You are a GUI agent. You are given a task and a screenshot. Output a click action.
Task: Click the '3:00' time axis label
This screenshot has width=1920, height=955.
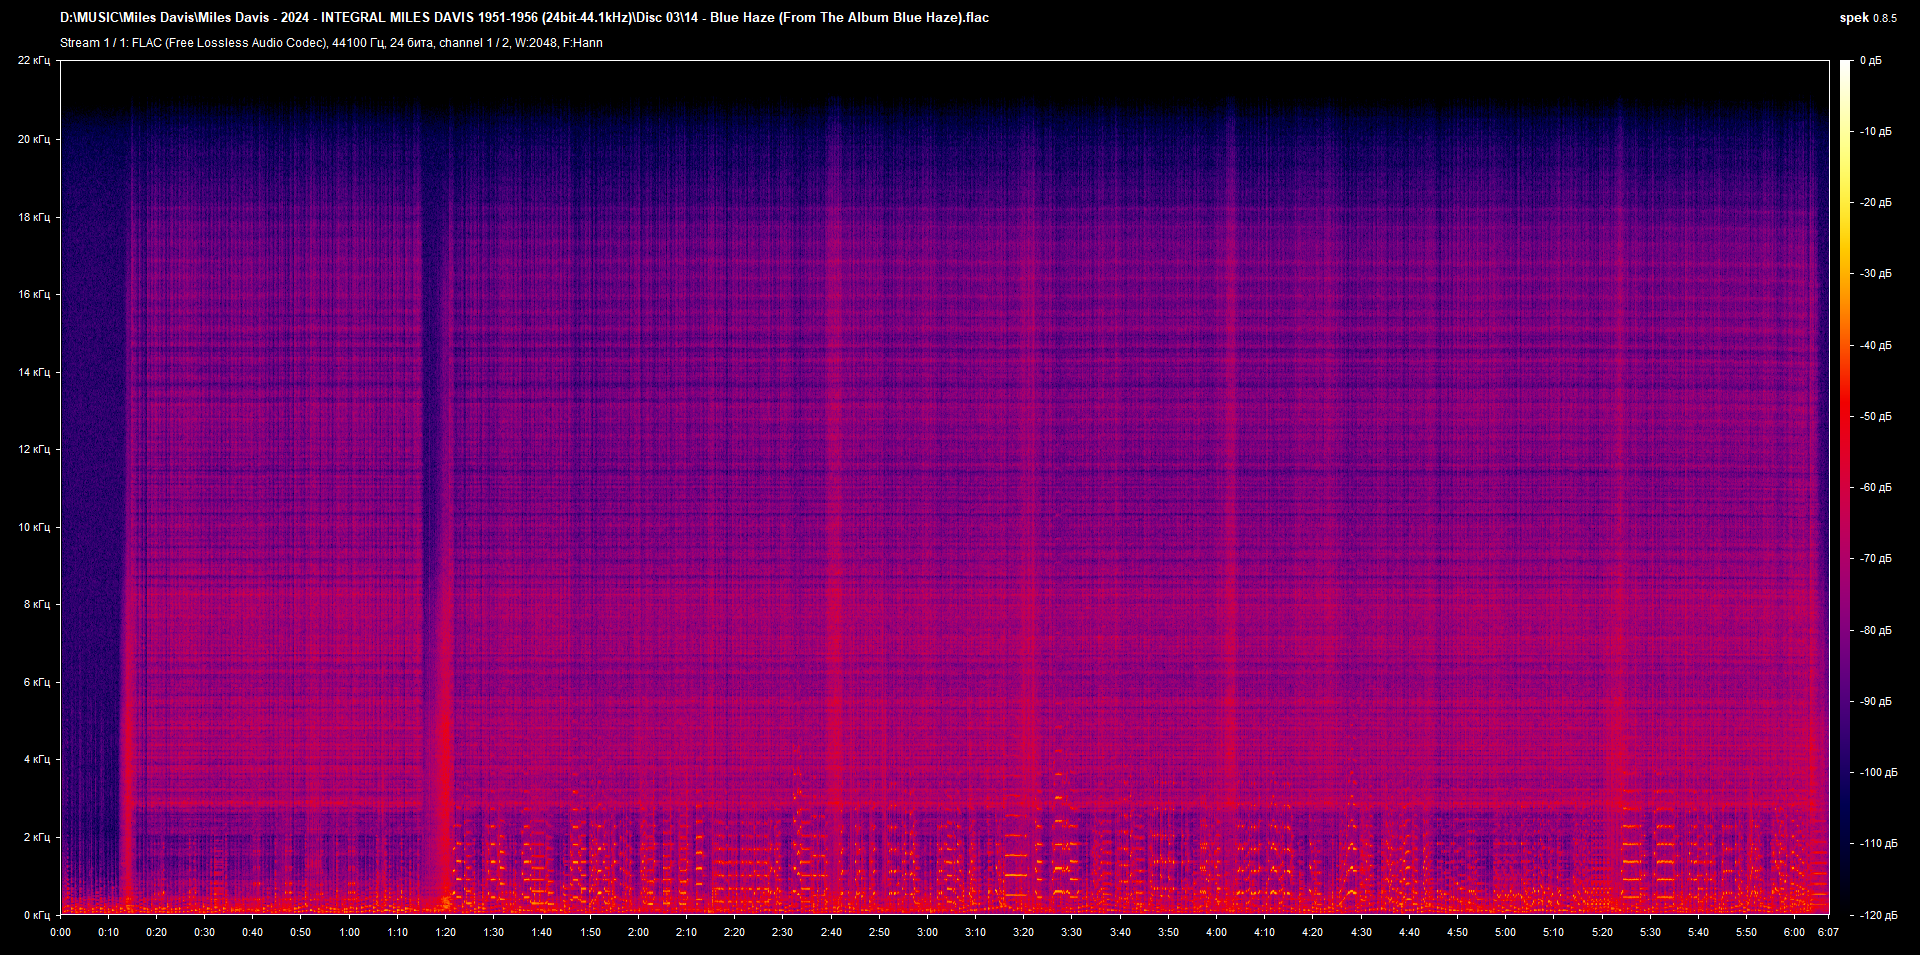927,932
